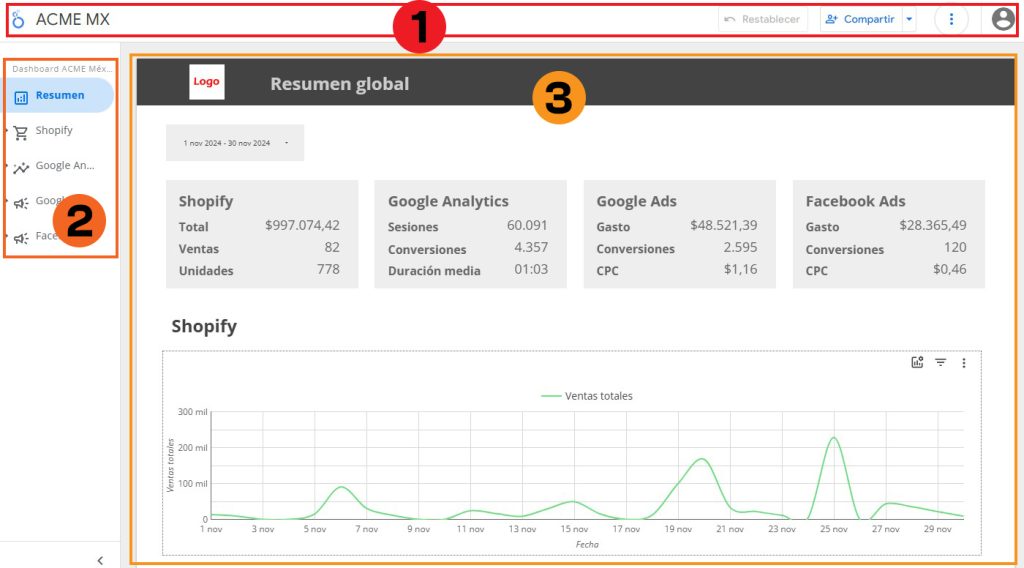This screenshot has width=1024, height=568.
Task: Click the Logo image in the report header
Action: [x=206, y=82]
